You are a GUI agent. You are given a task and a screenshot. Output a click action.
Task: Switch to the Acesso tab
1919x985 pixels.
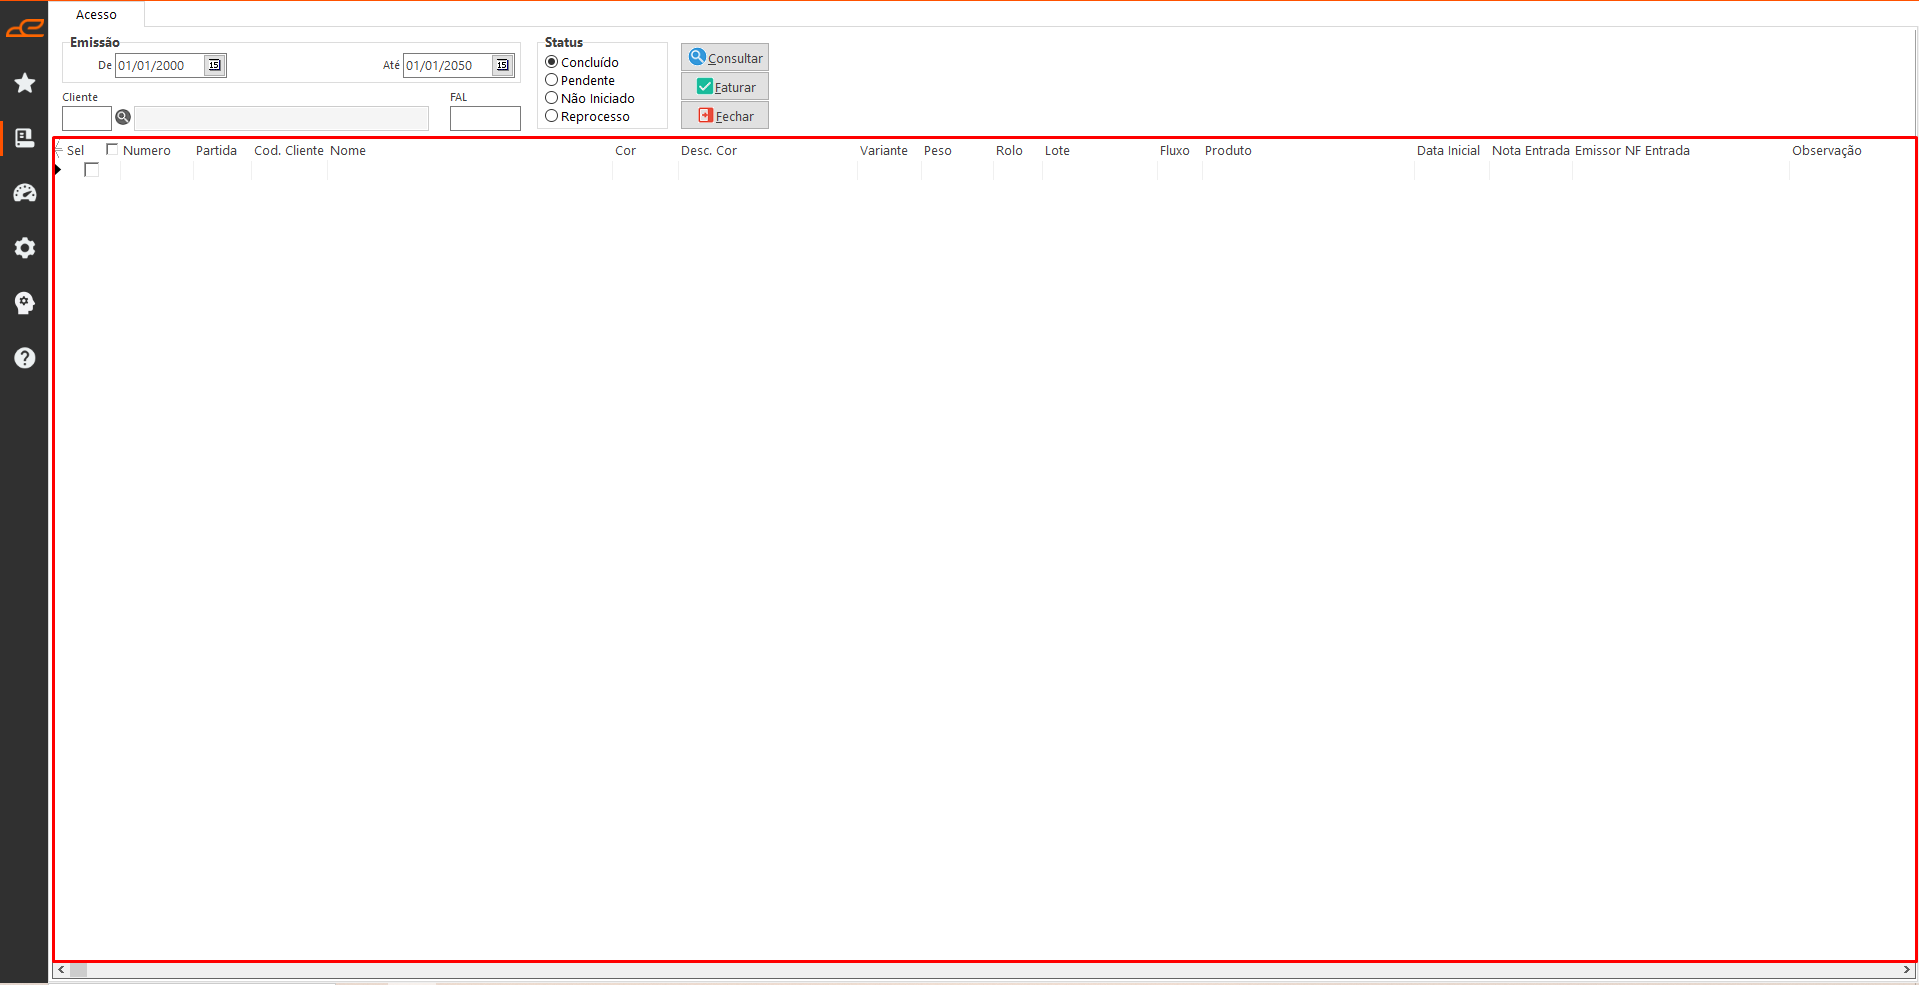coord(96,15)
